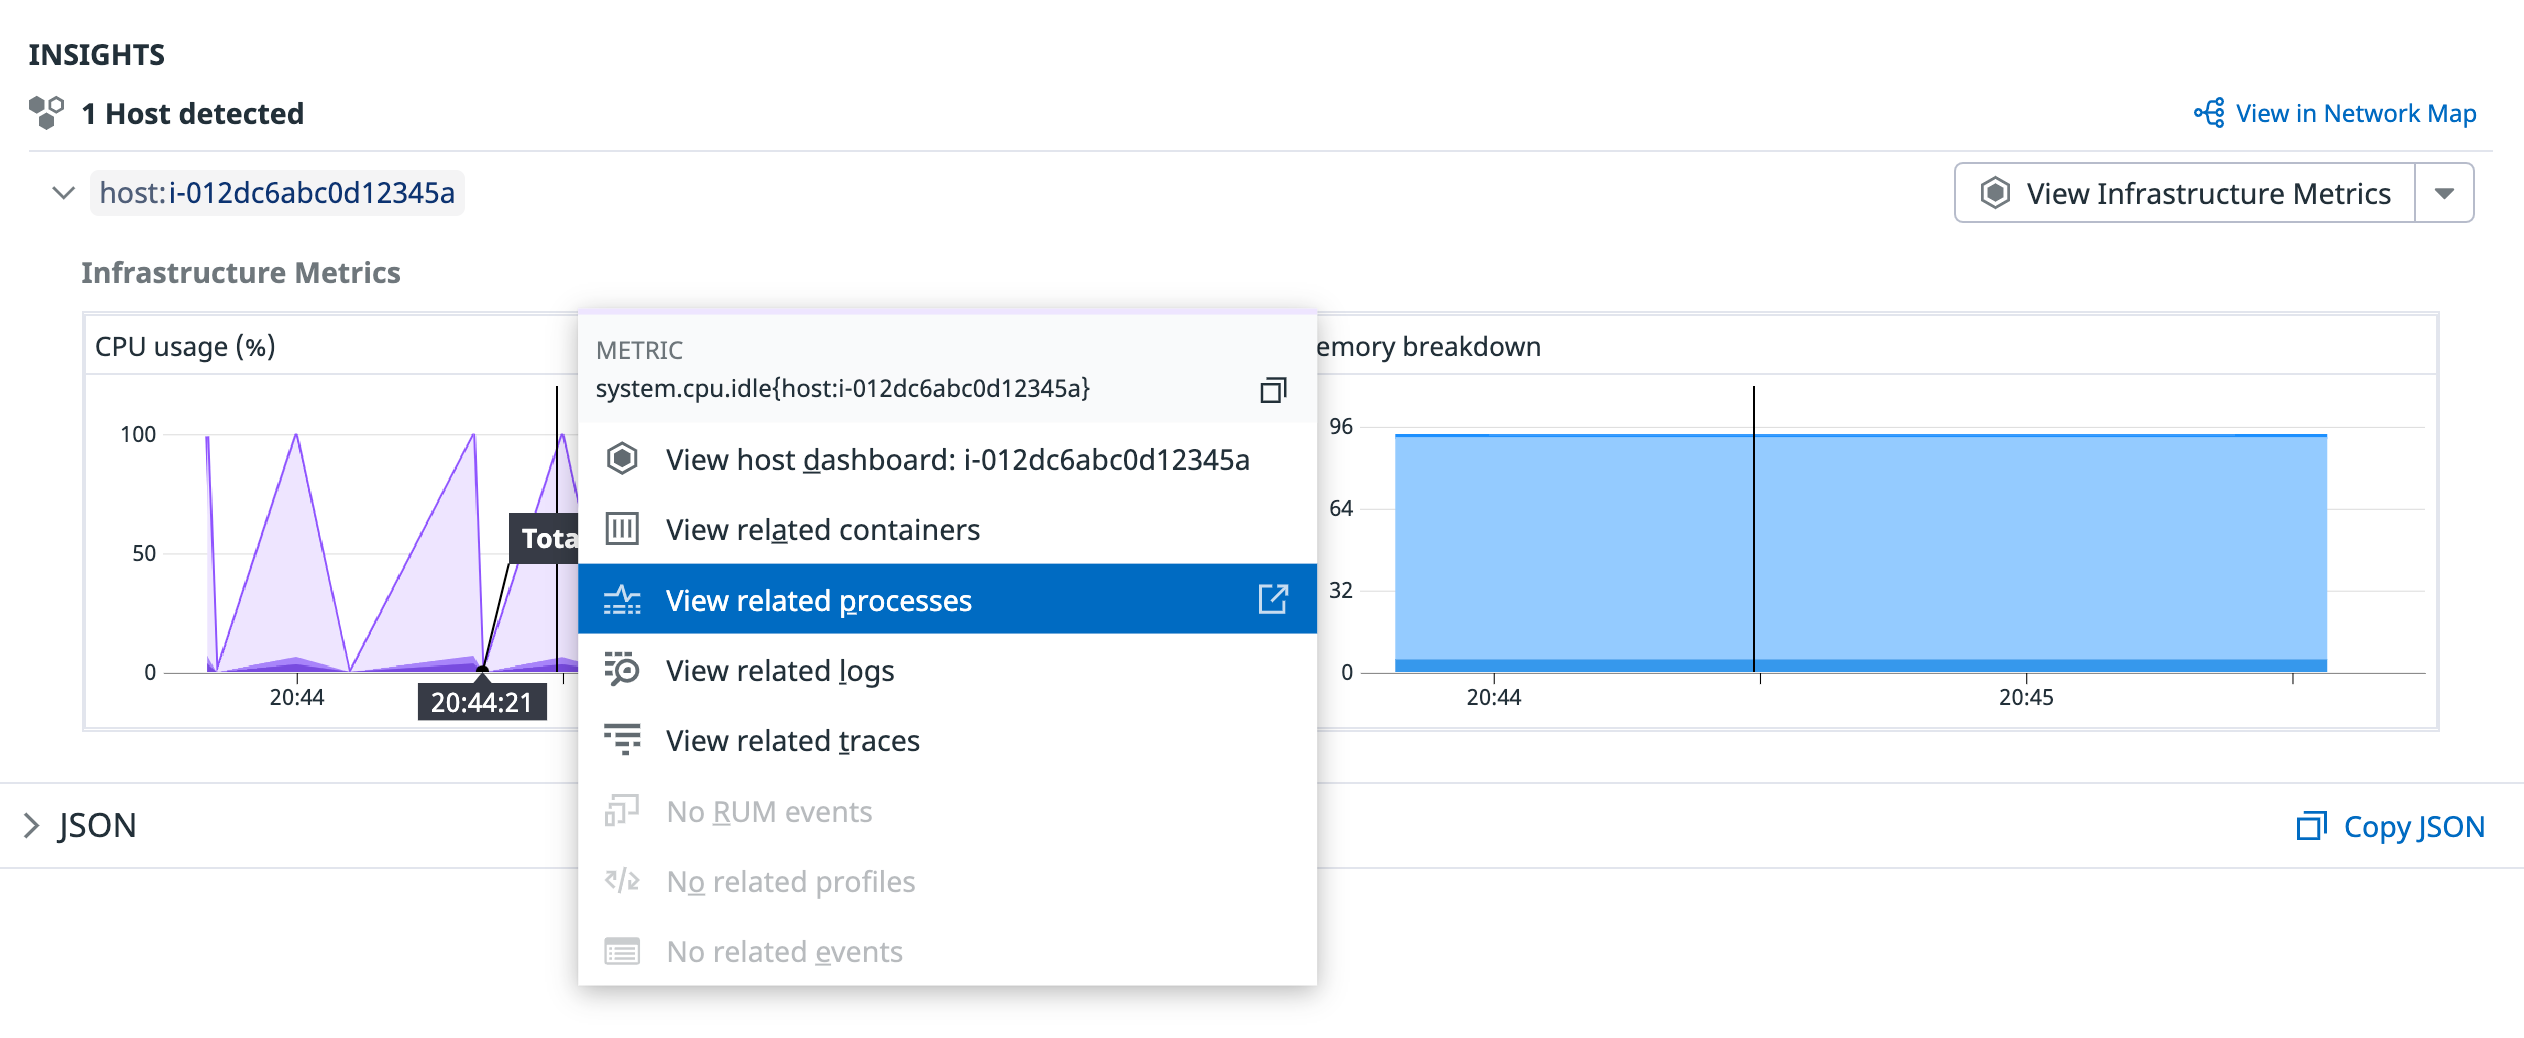
Task: Click the hexagon icon beside View host dashboard
Action: [x=623, y=459]
